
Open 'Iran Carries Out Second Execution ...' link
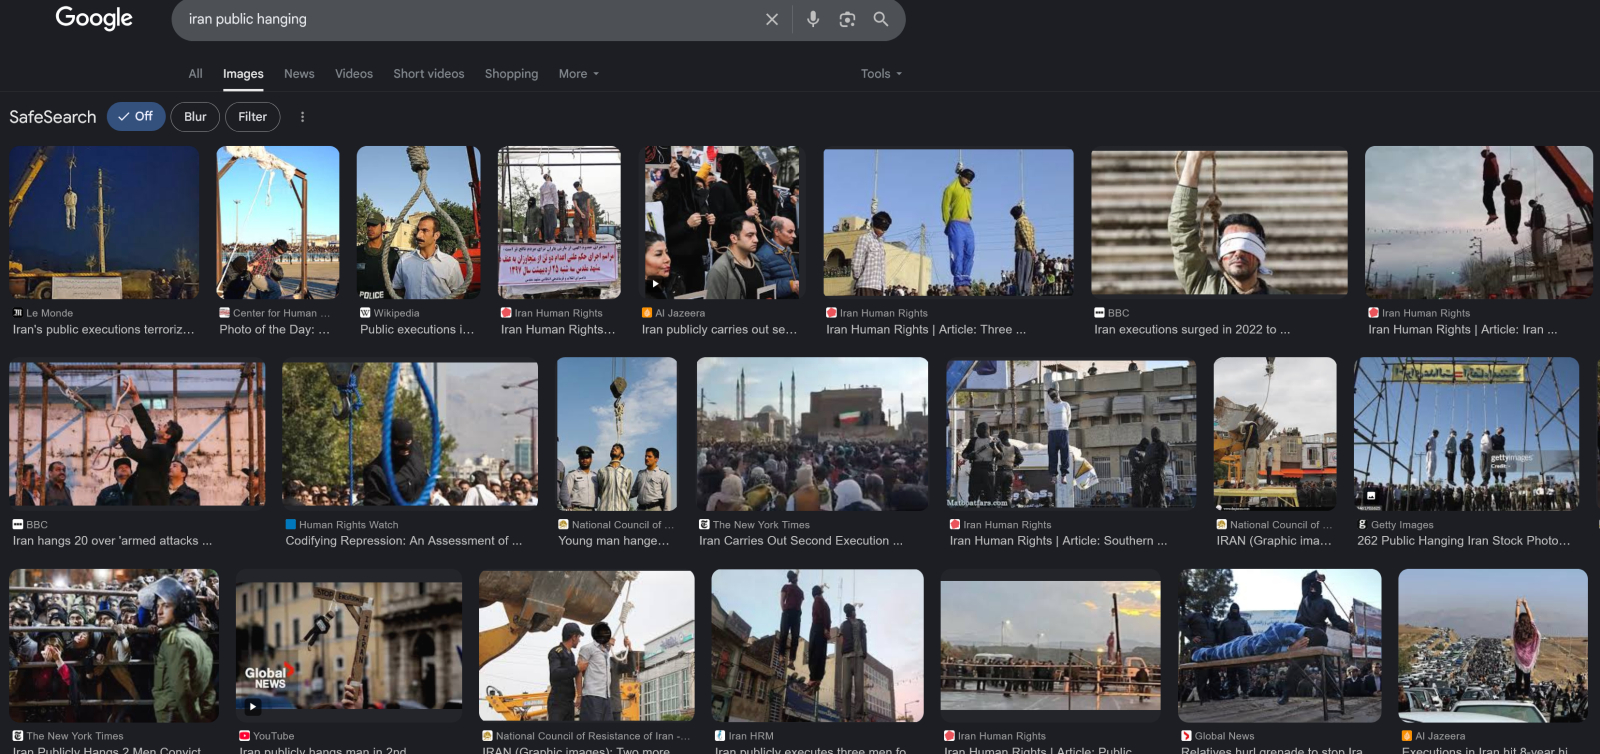tap(801, 541)
